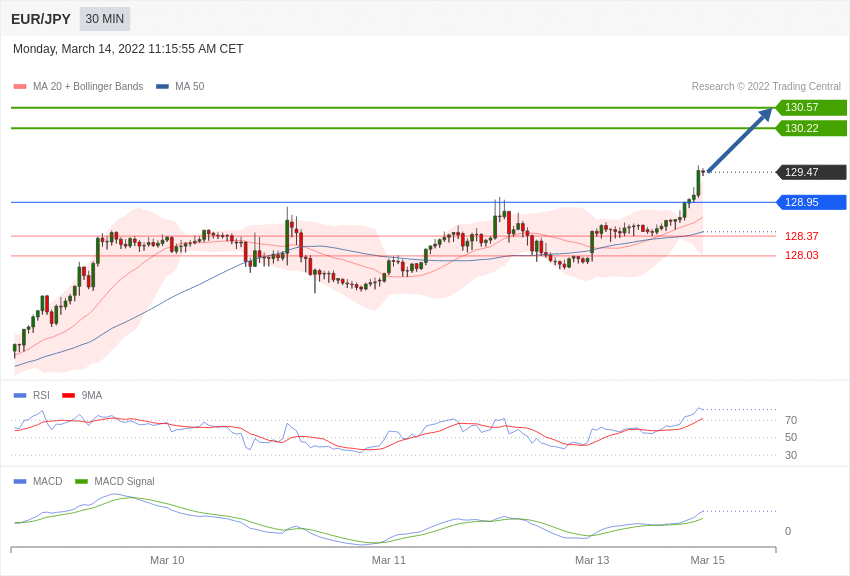Click the MA 20 + Bollinger Bands label
850x576 pixels.
[x=88, y=86]
